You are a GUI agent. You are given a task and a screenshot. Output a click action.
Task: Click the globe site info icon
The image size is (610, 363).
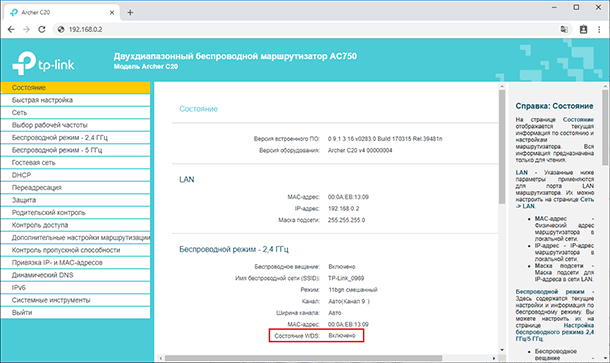pos(61,29)
